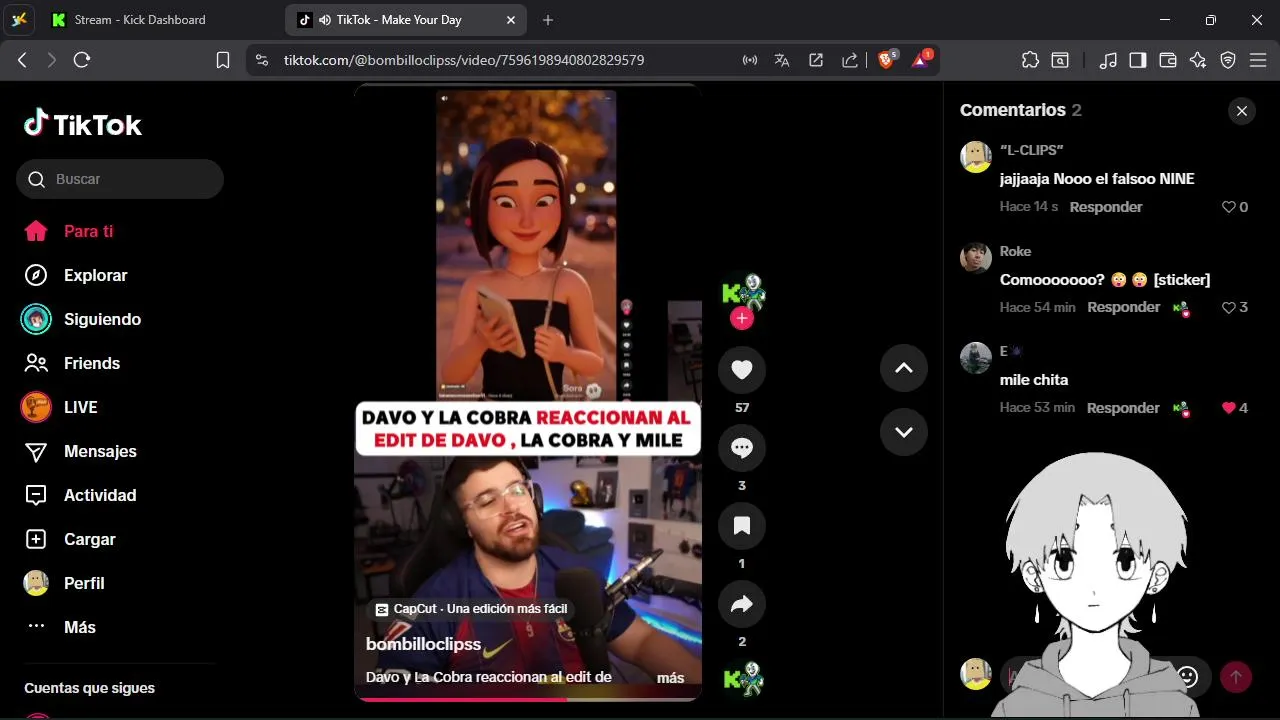Translate the page with the translate icon
Screen dimensions: 1280x720
[782, 60]
